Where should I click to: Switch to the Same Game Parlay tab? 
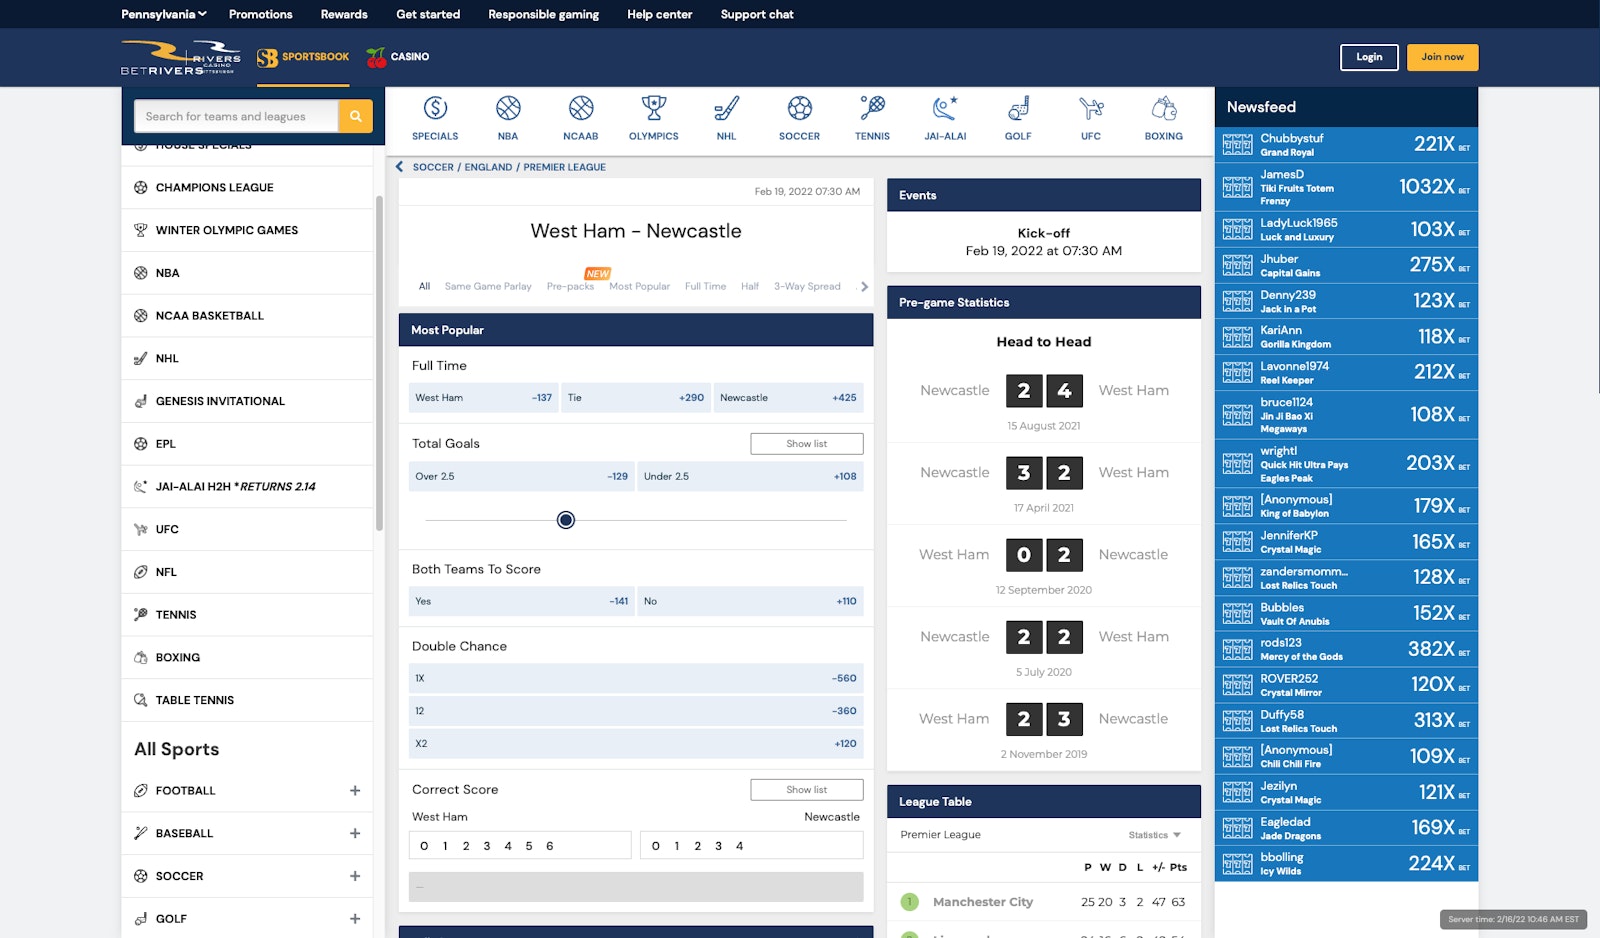pyautogui.click(x=488, y=287)
